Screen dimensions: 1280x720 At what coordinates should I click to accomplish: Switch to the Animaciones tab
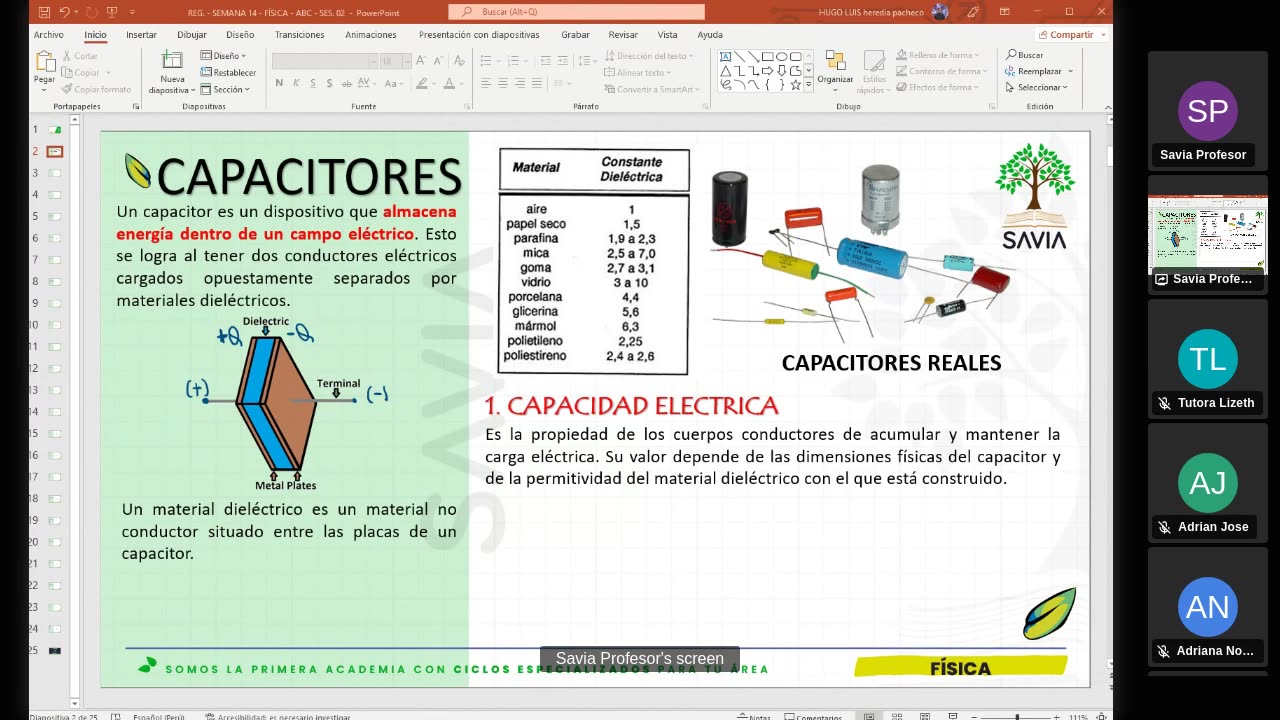[370, 34]
